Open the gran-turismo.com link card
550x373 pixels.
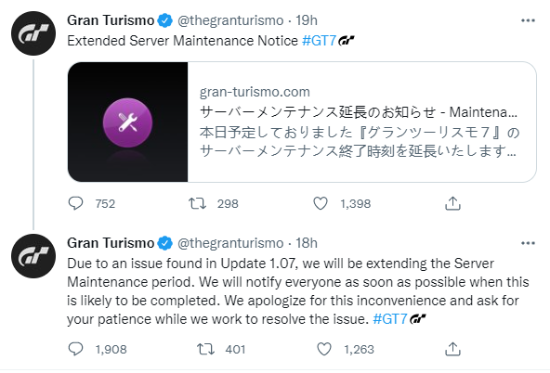(302, 122)
